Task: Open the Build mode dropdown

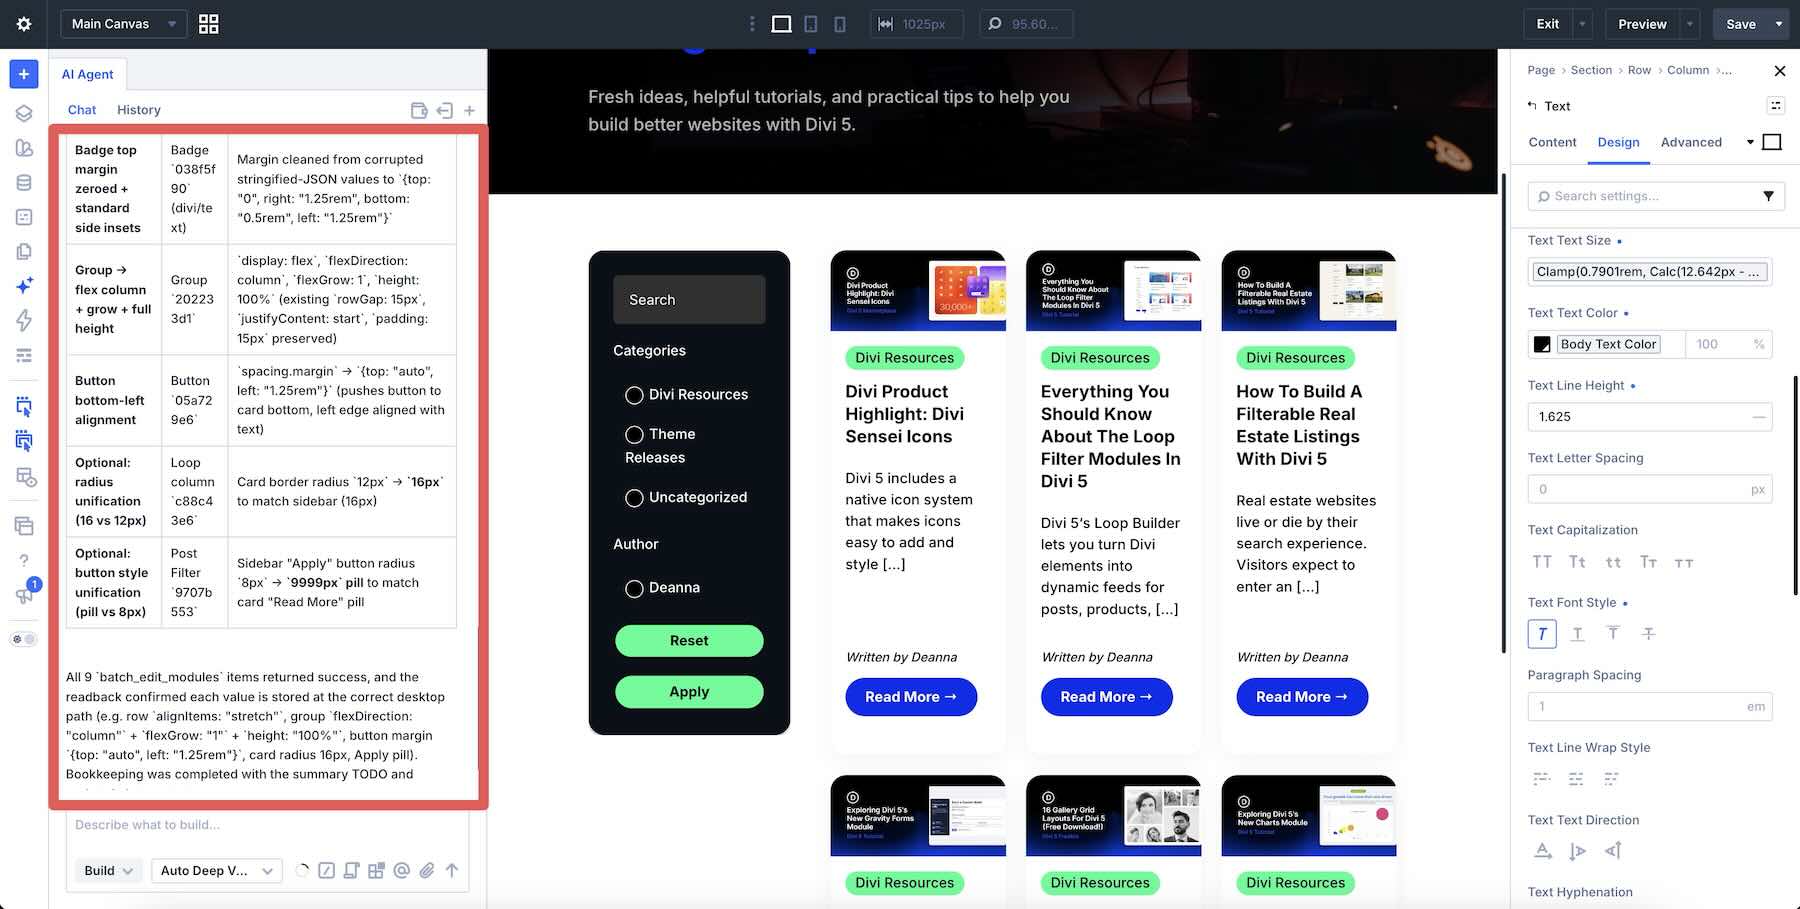Action: click(108, 870)
